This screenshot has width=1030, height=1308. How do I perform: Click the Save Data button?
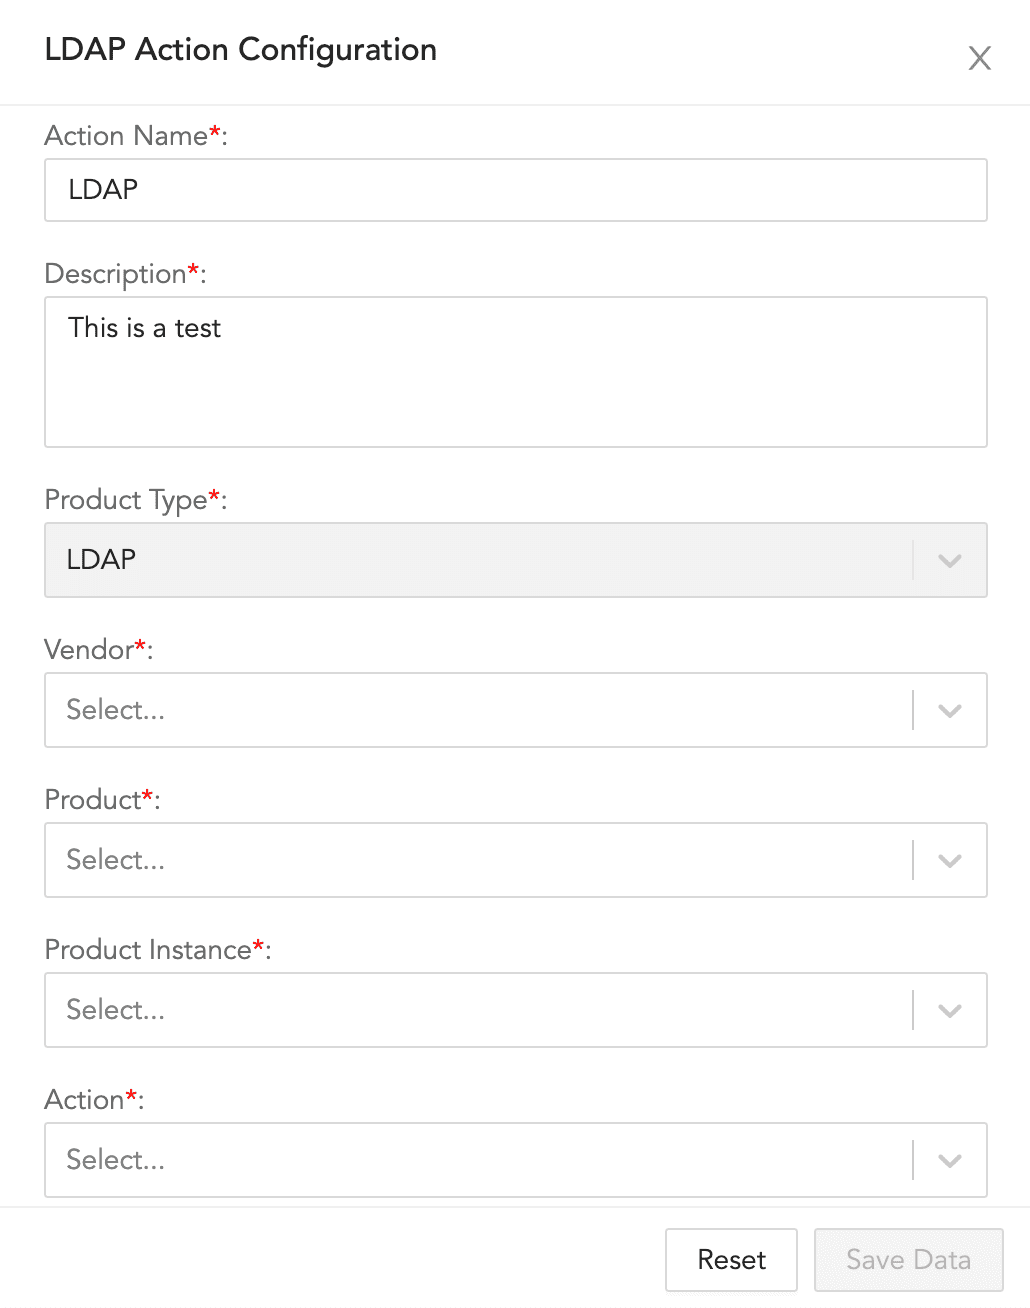tap(907, 1259)
